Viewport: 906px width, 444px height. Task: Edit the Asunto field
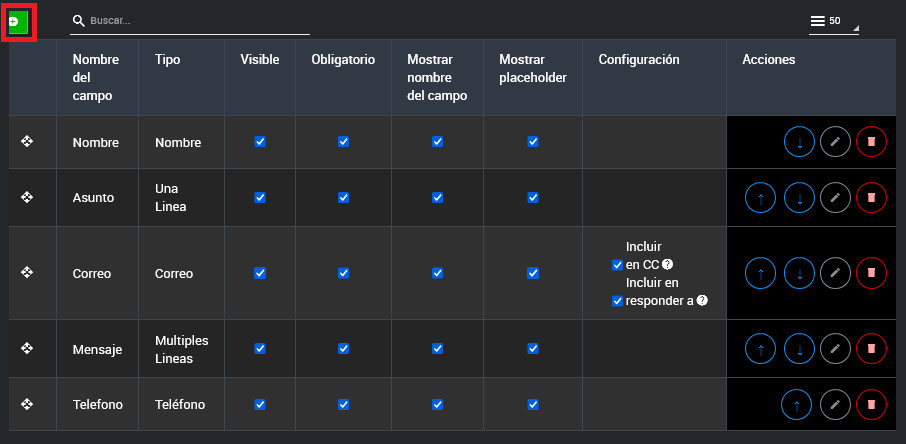coord(835,198)
